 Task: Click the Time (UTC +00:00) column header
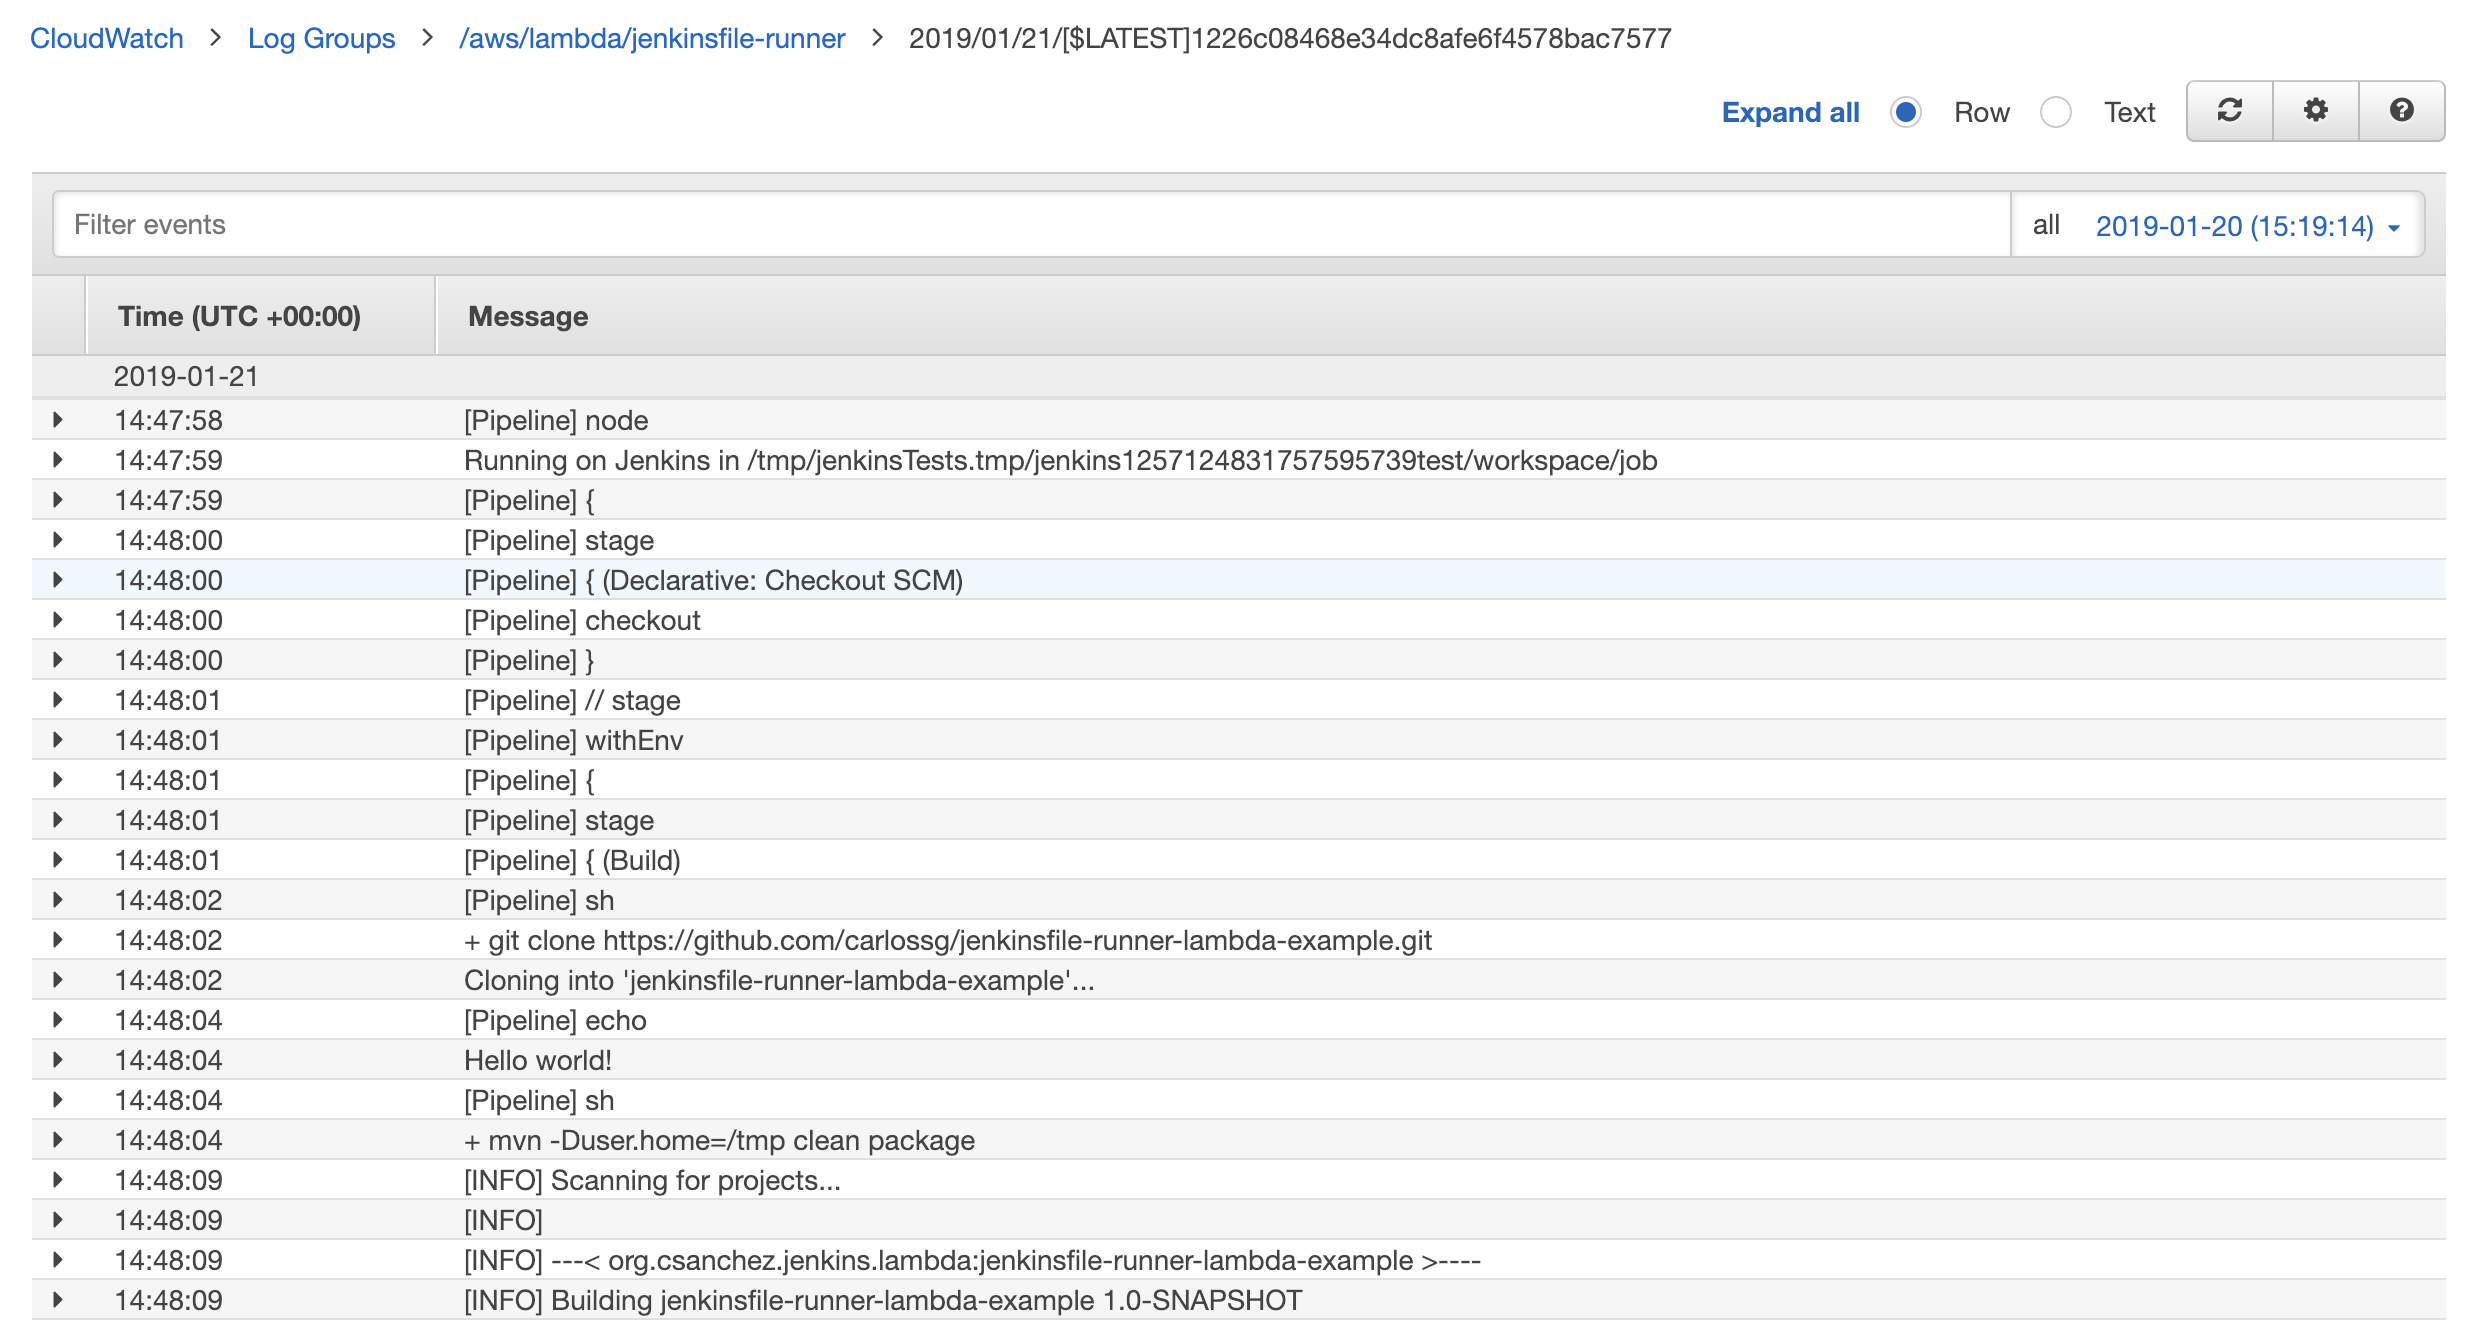pyautogui.click(x=239, y=316)
